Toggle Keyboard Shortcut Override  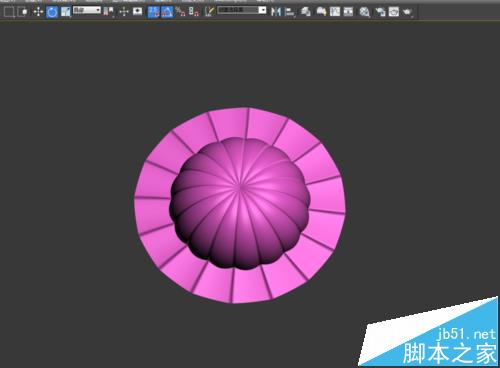coord(137,12)
